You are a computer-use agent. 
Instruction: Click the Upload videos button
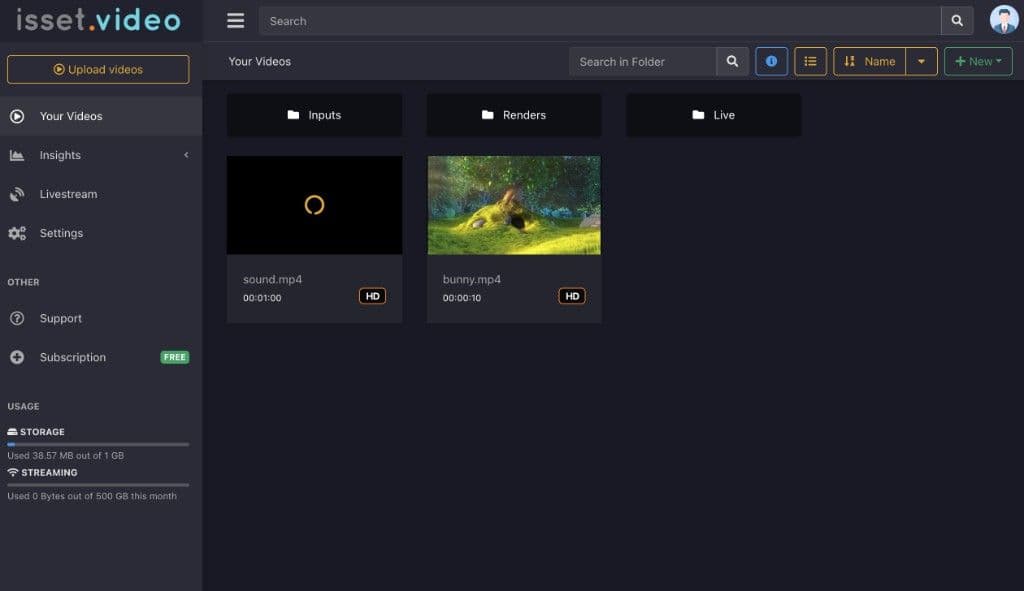[x=98, y=69]
